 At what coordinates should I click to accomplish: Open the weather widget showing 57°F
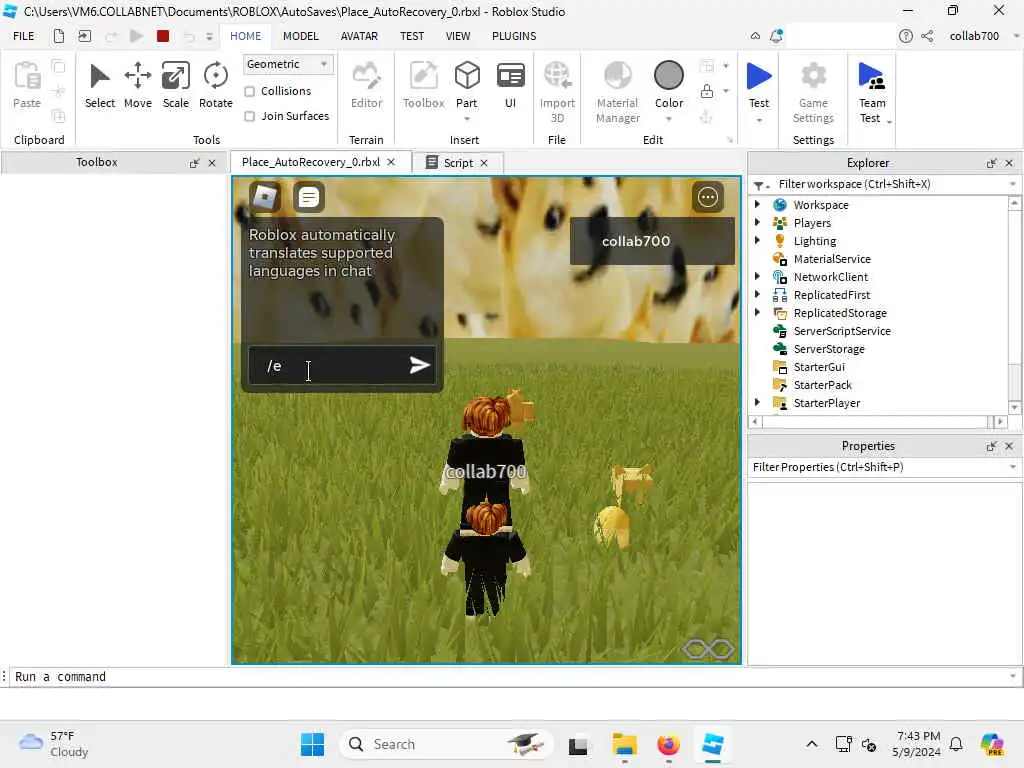click(x=54, y=744)
